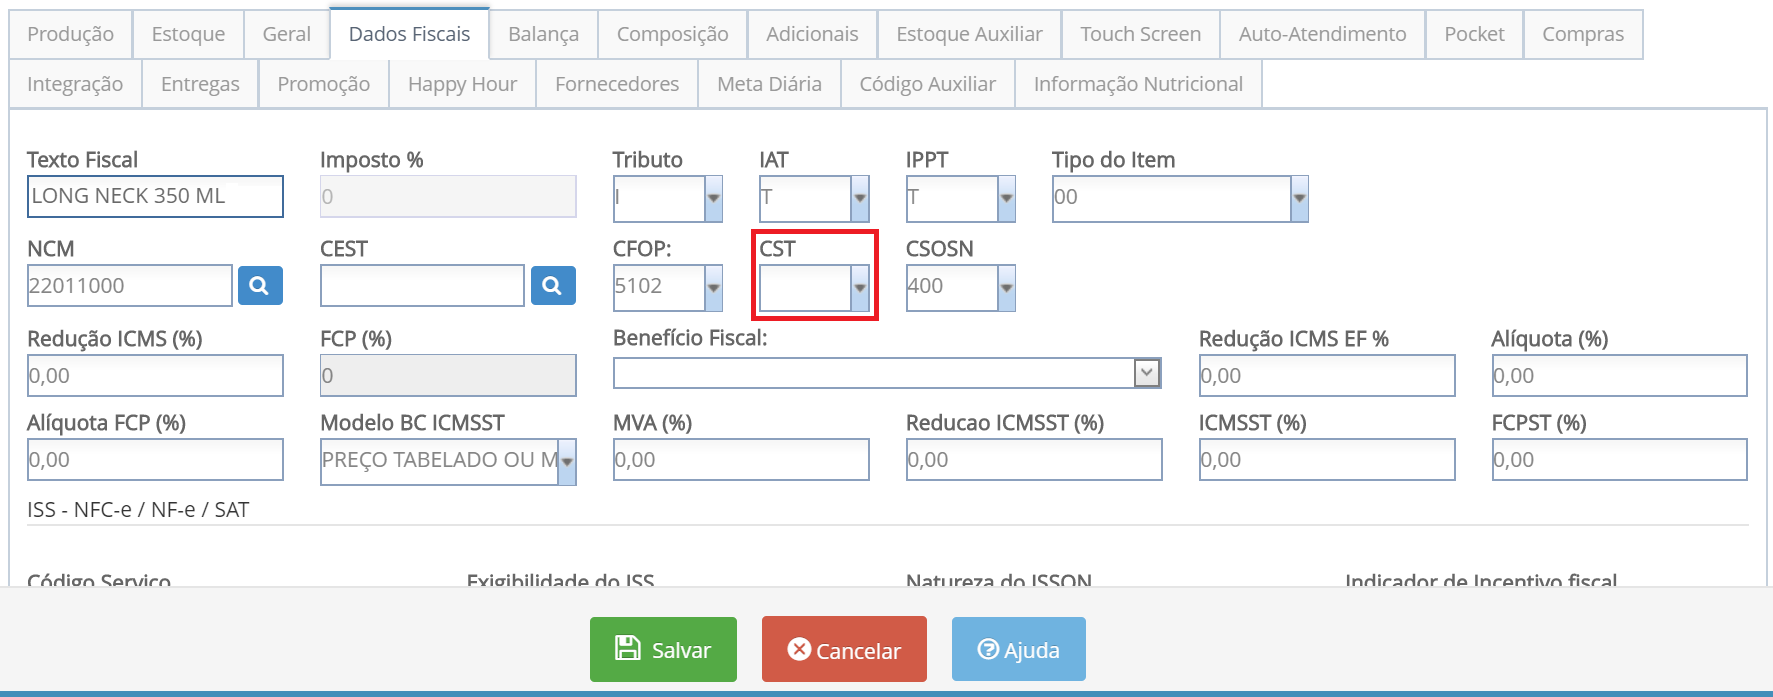Open the CFOP dropdown

[713, 288]
